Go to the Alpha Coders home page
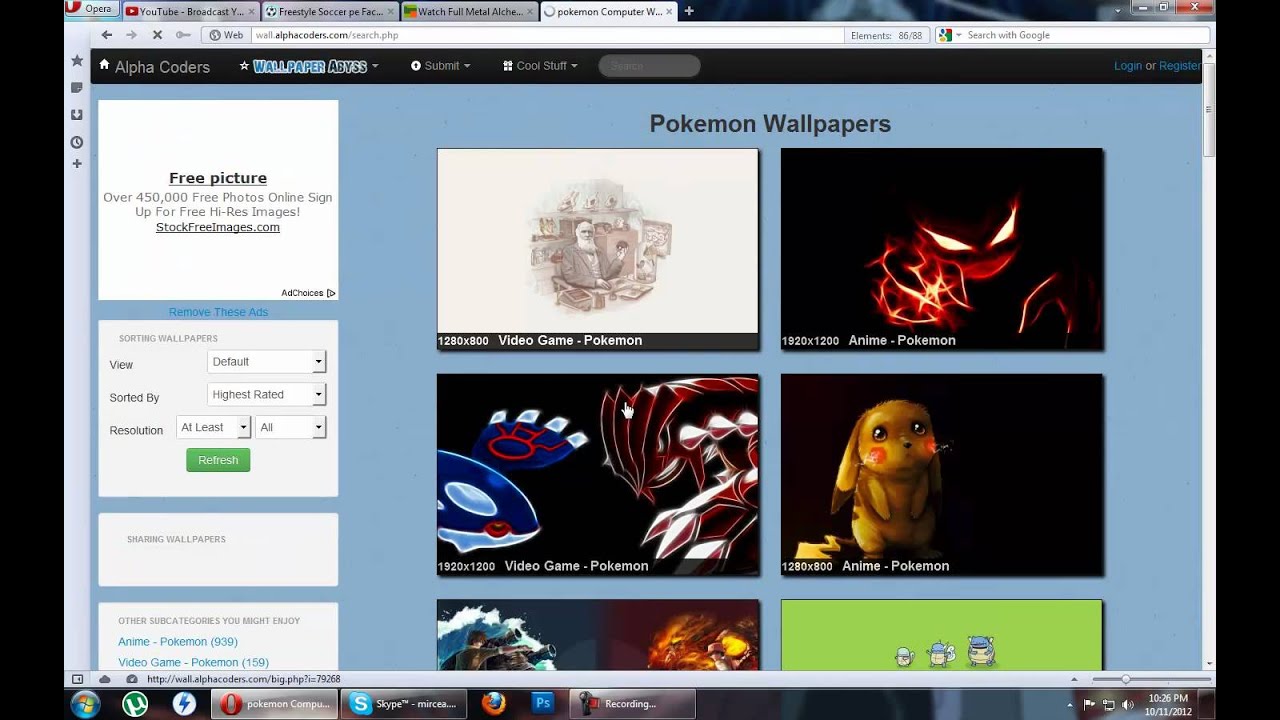Image resolution: width=1280 pixels, height=720 pixels. pyautogui.click(x=162, y=67)
